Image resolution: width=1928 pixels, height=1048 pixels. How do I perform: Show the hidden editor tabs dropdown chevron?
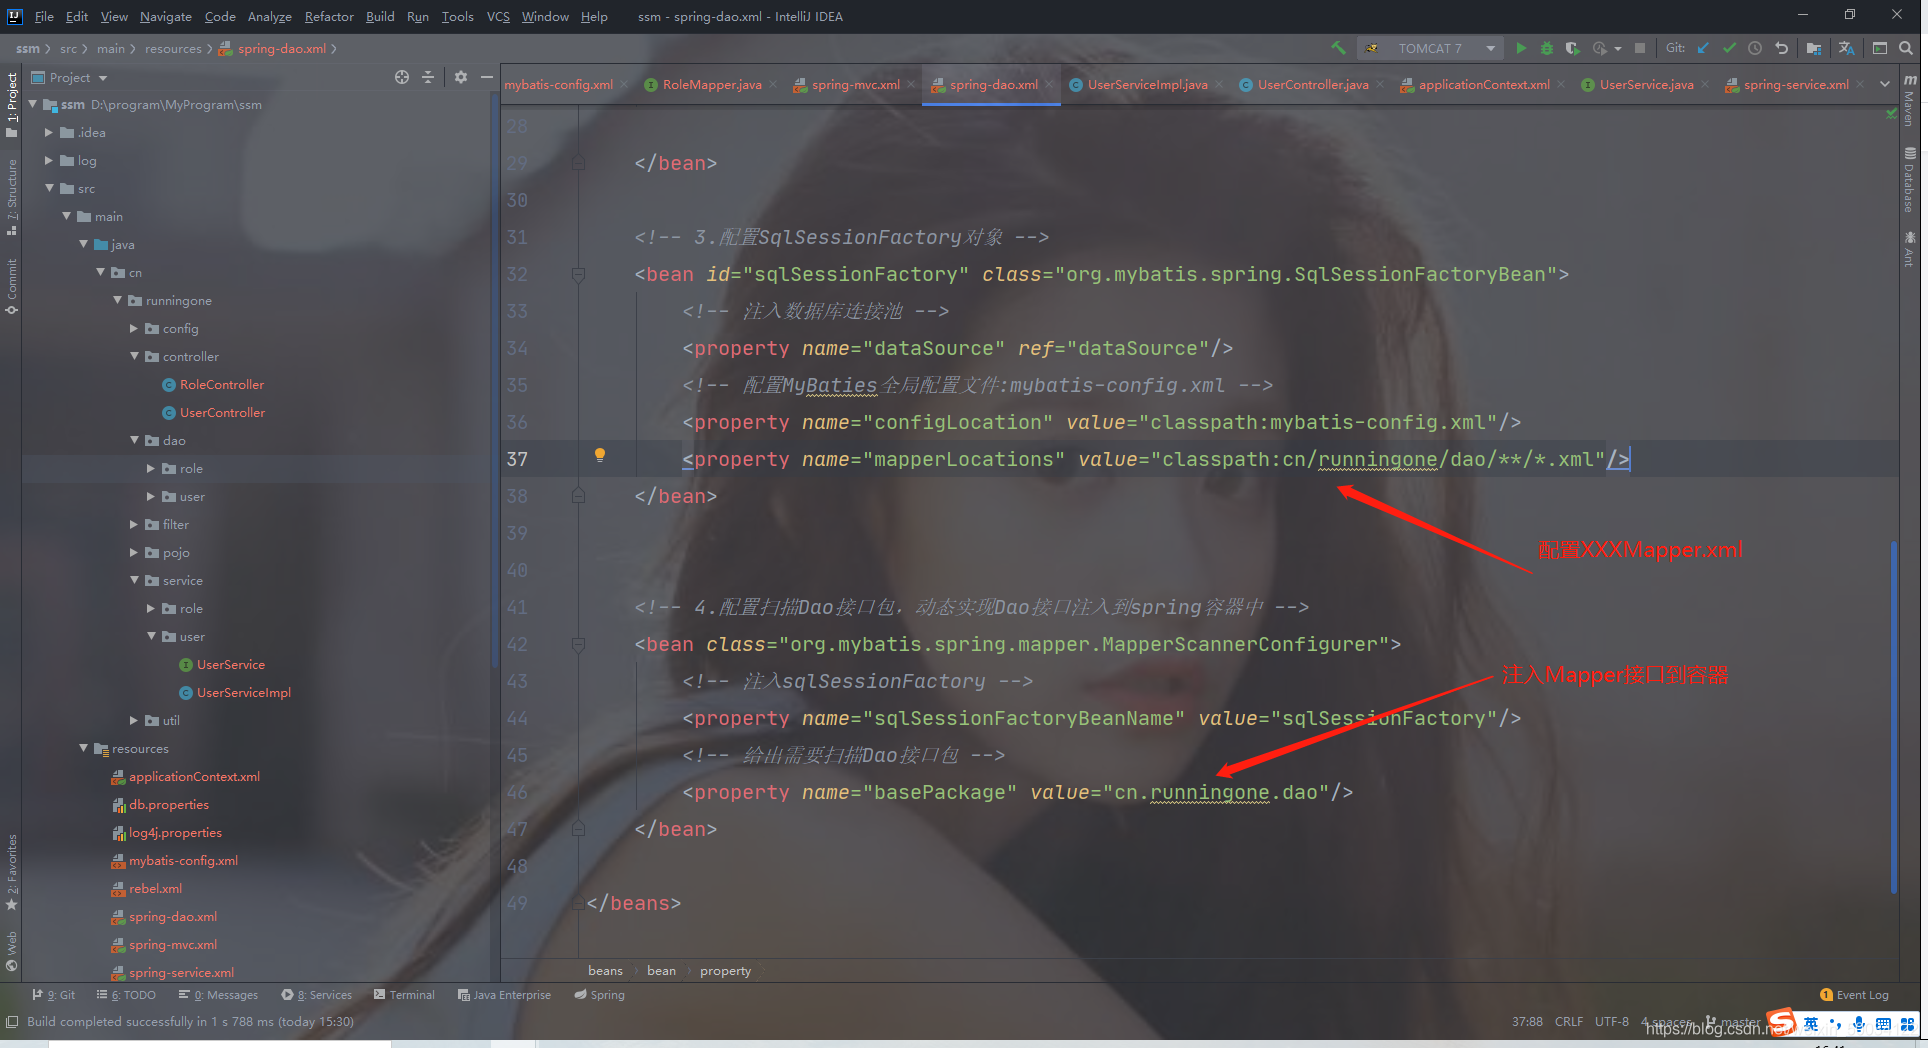[x=1885, y=84]
